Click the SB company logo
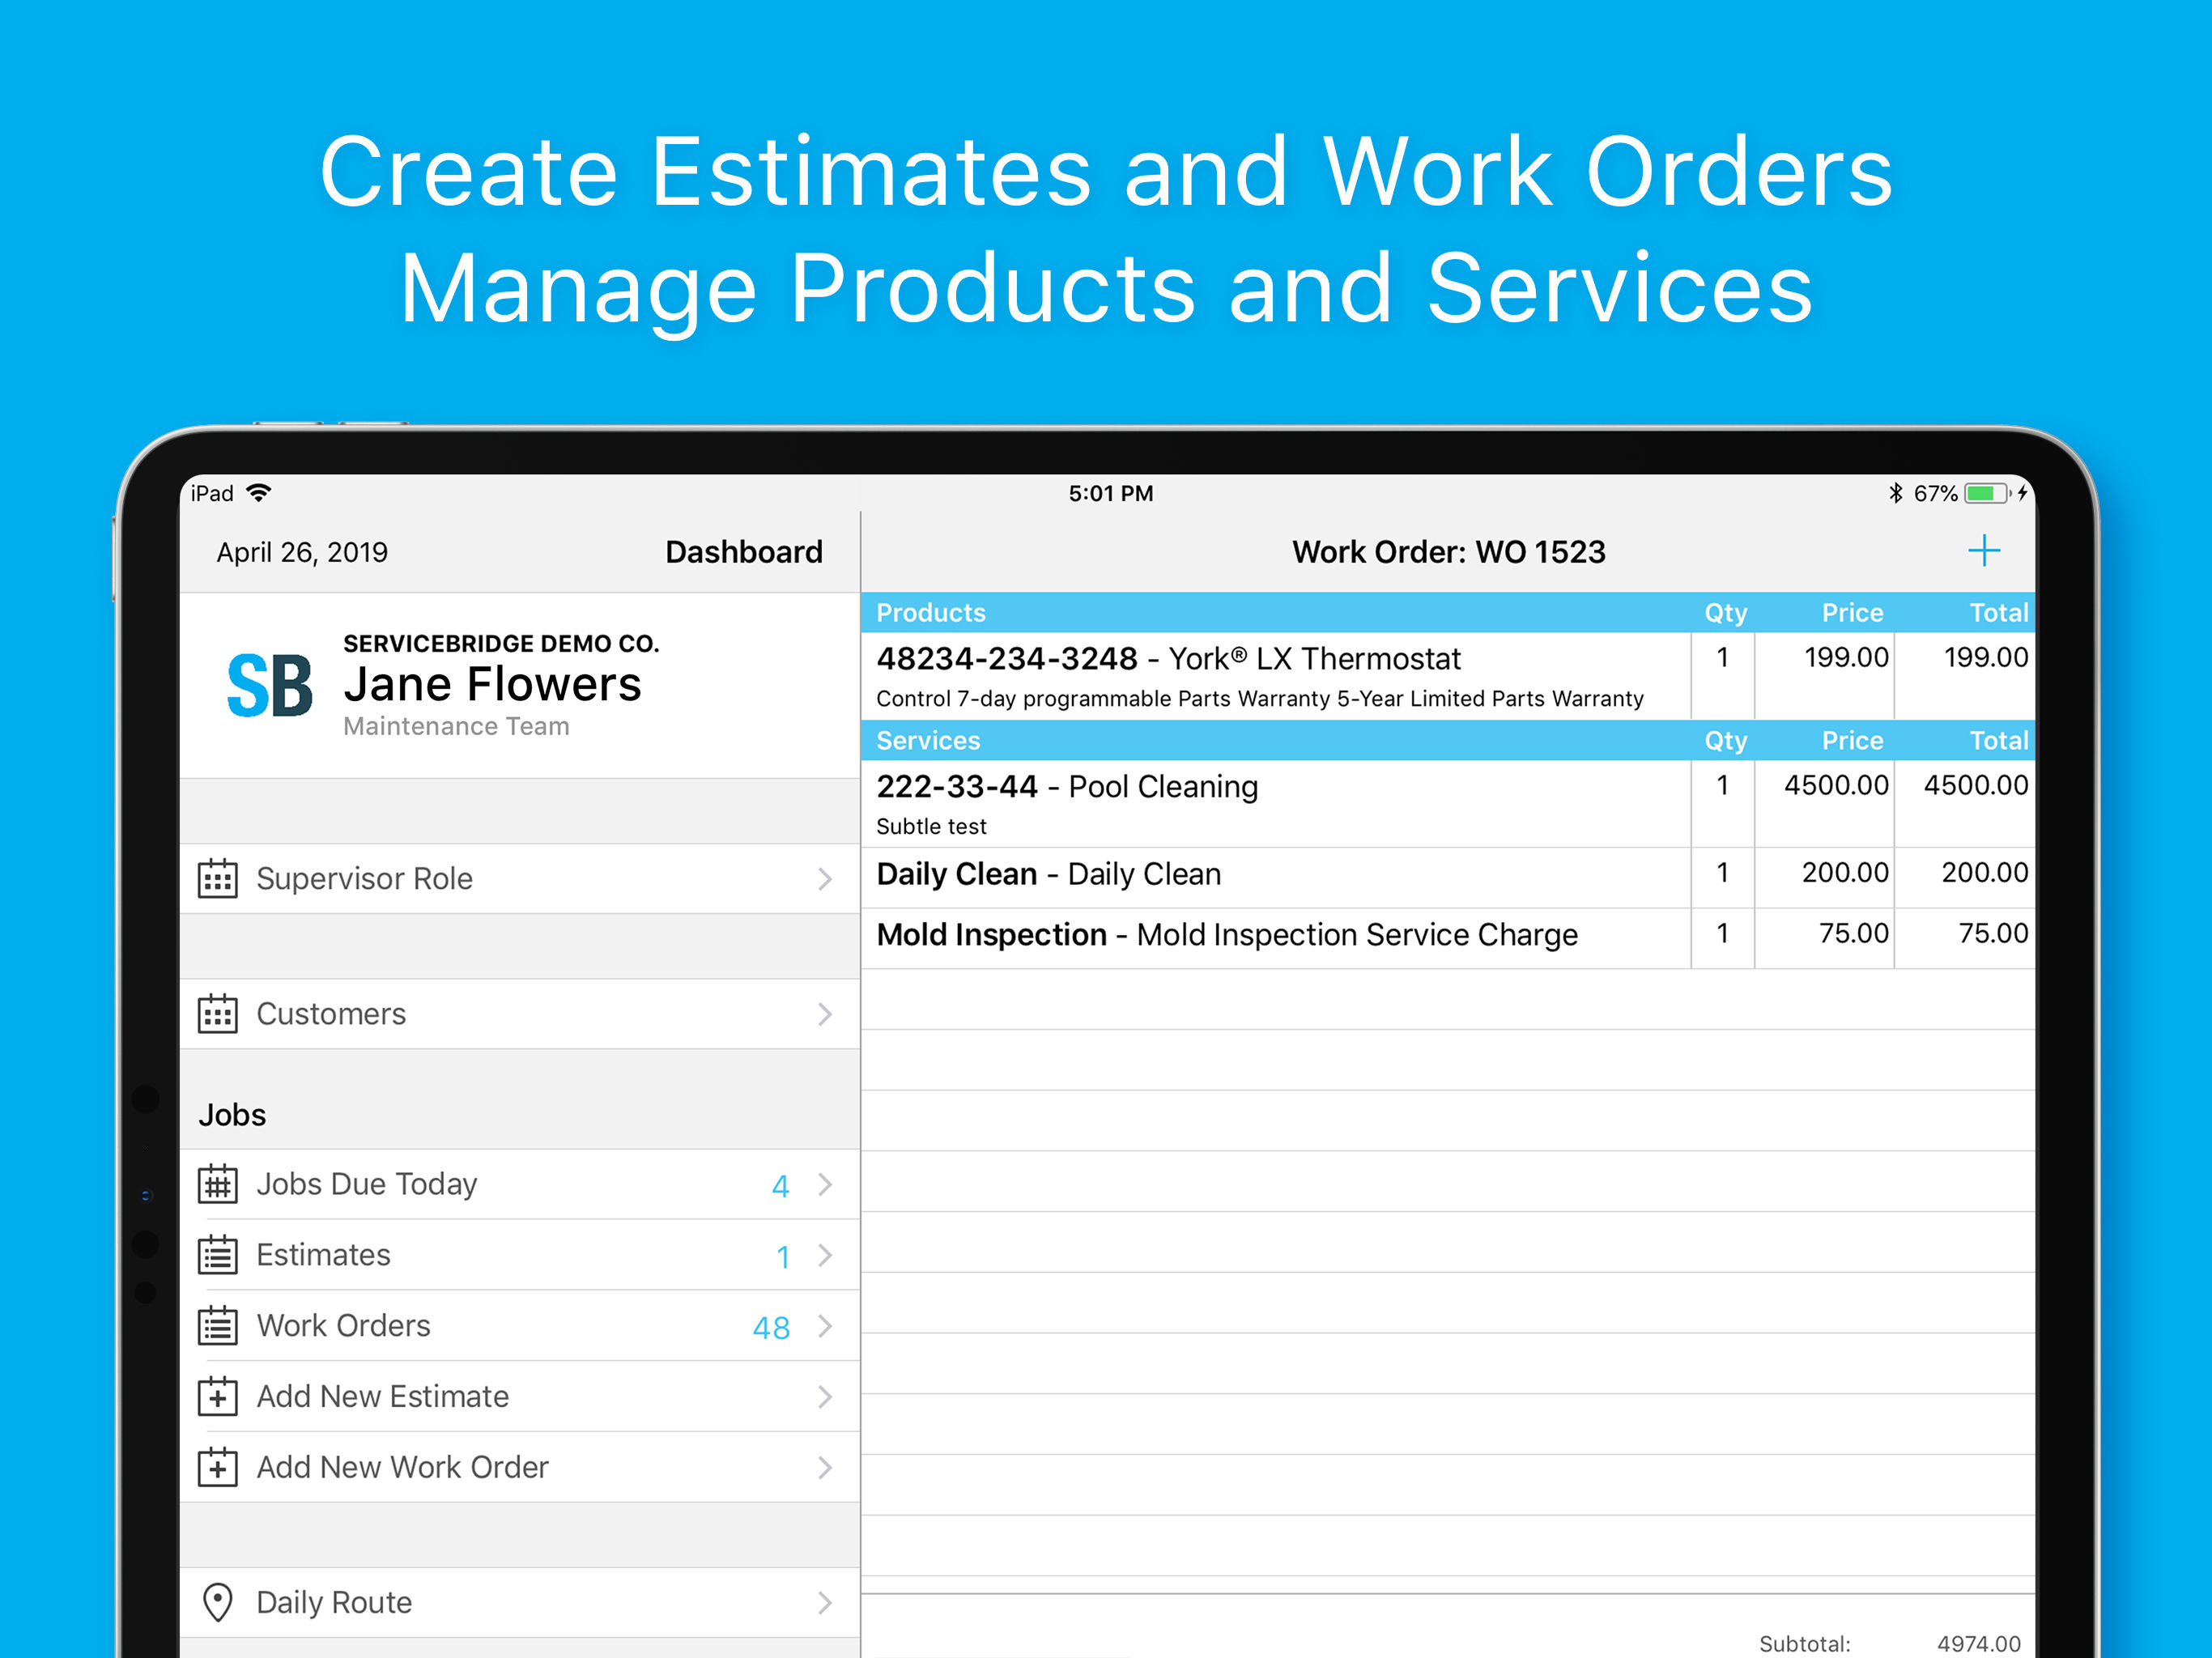Screen dimensions: 2212x1658 tap(270, 686)
